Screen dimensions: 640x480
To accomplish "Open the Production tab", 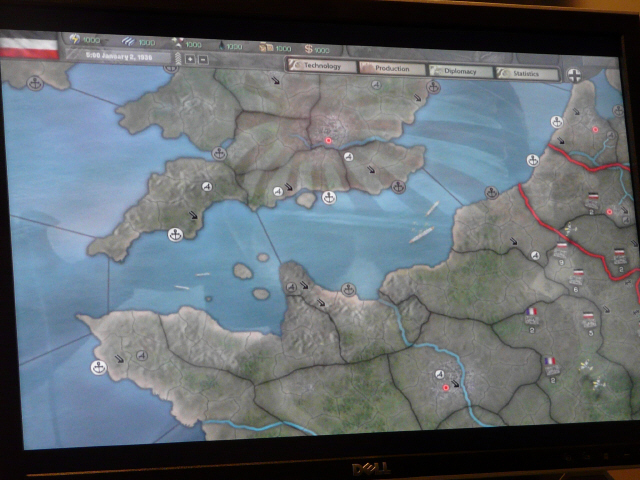I will click(391, 68).
